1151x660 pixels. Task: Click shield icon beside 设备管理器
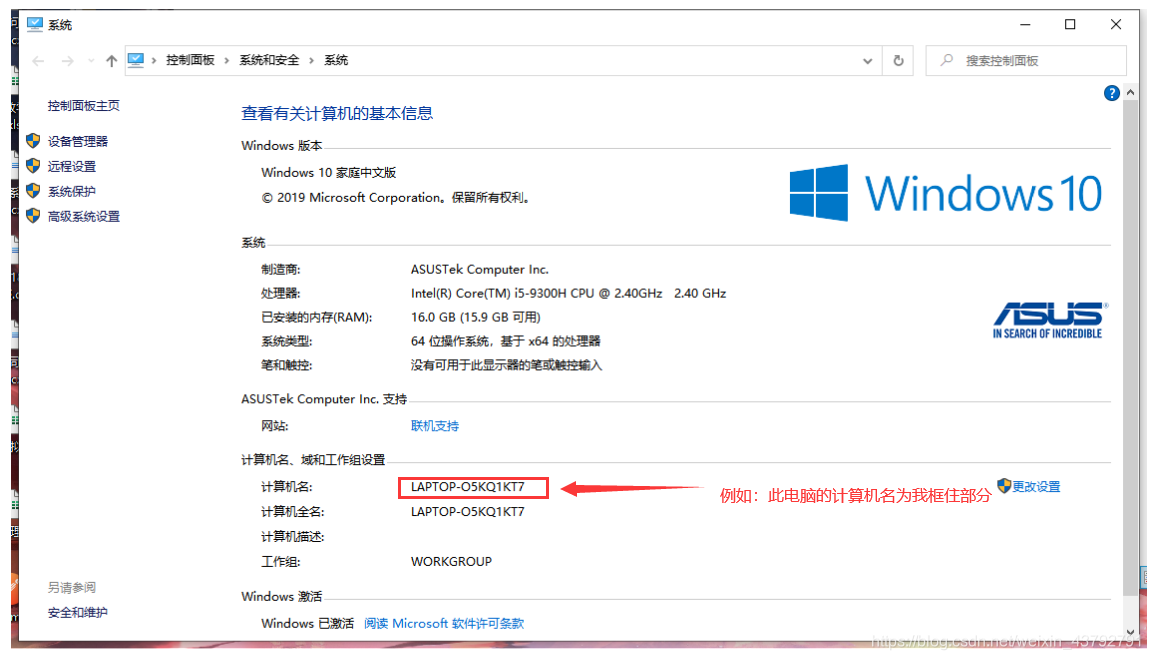click(x=33, y=140)
